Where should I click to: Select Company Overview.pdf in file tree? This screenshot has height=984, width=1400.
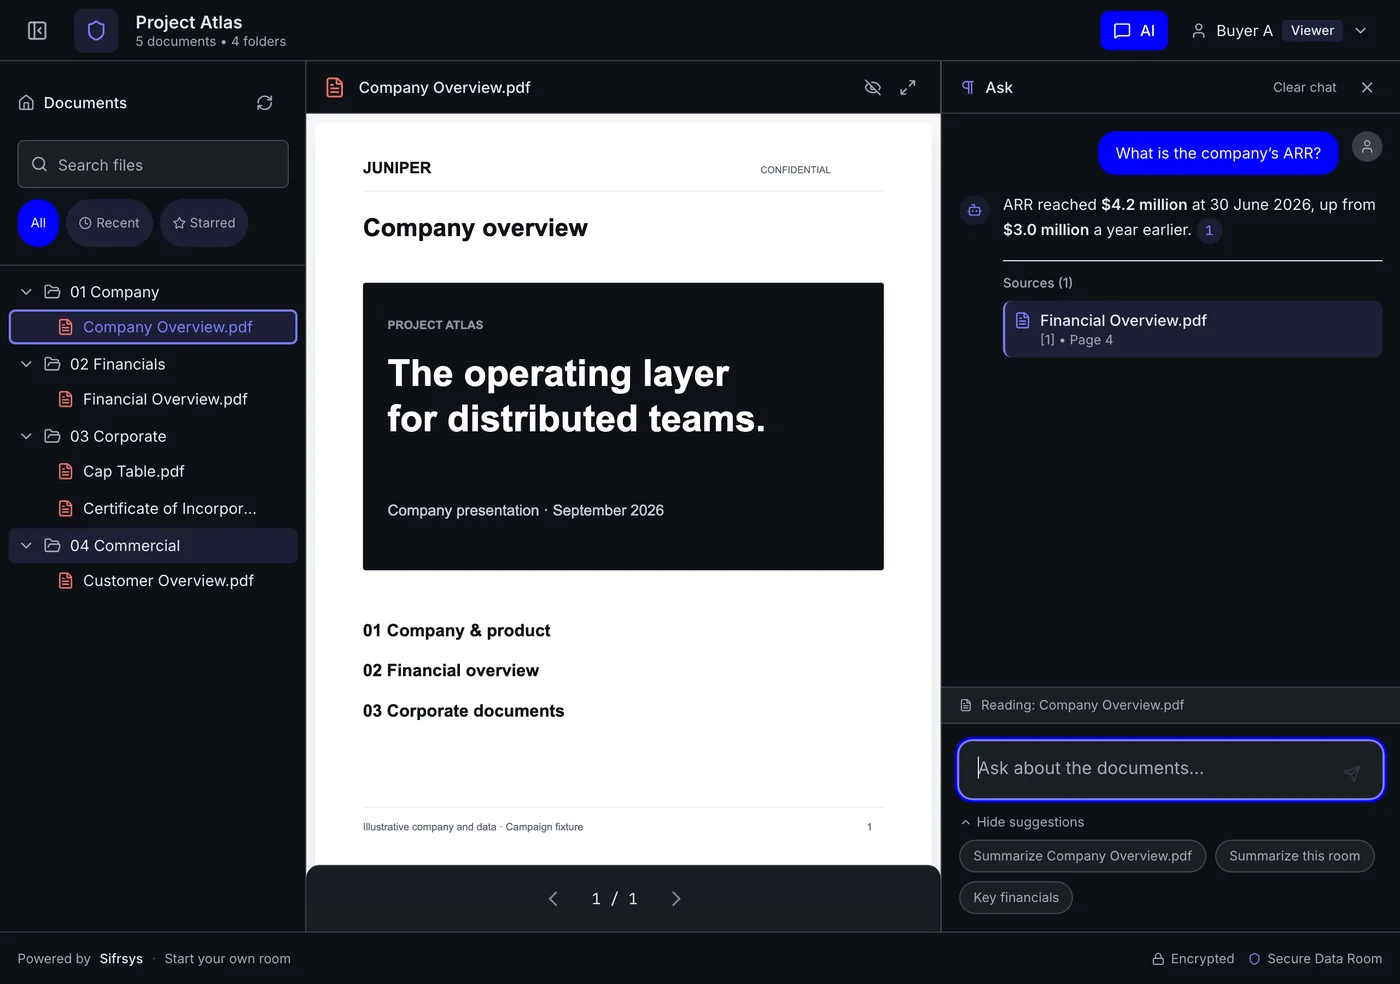(153, 327)
